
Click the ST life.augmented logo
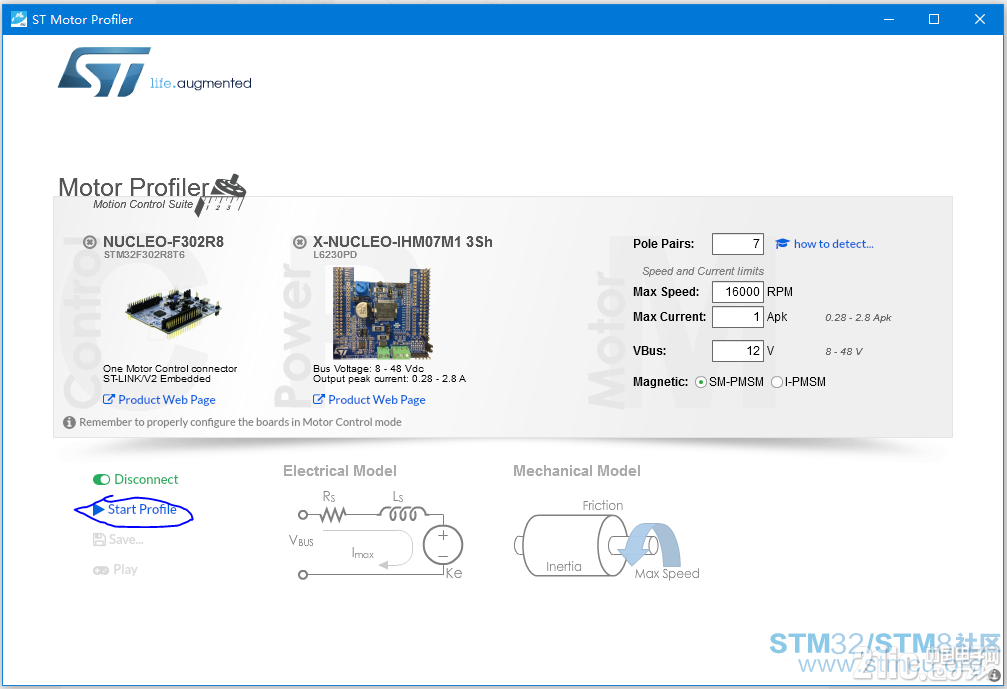tap(155, 72)
